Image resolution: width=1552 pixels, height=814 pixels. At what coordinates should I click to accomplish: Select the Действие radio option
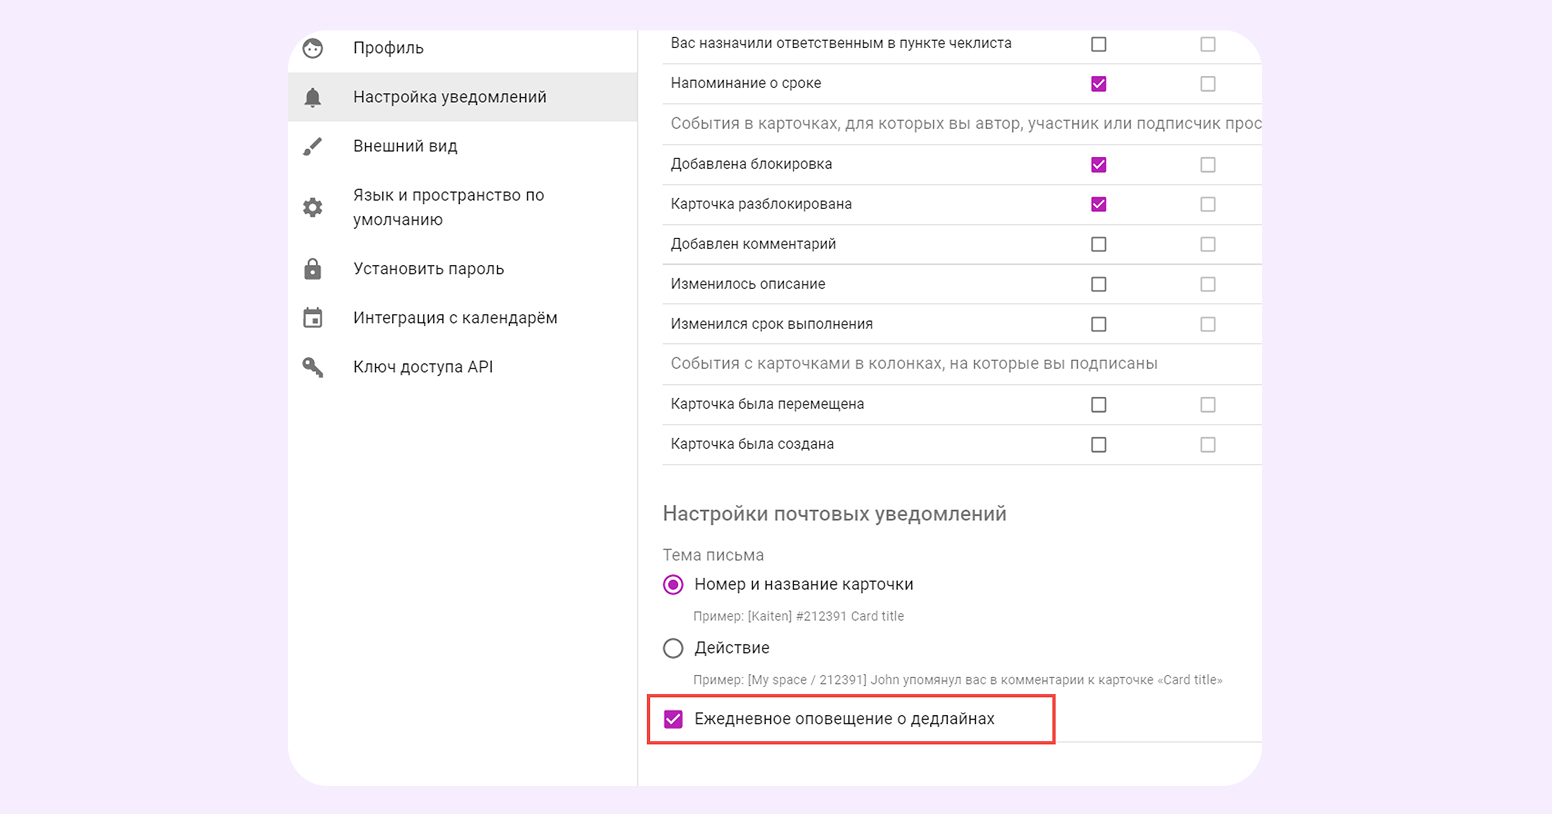[x=674, y=648]
